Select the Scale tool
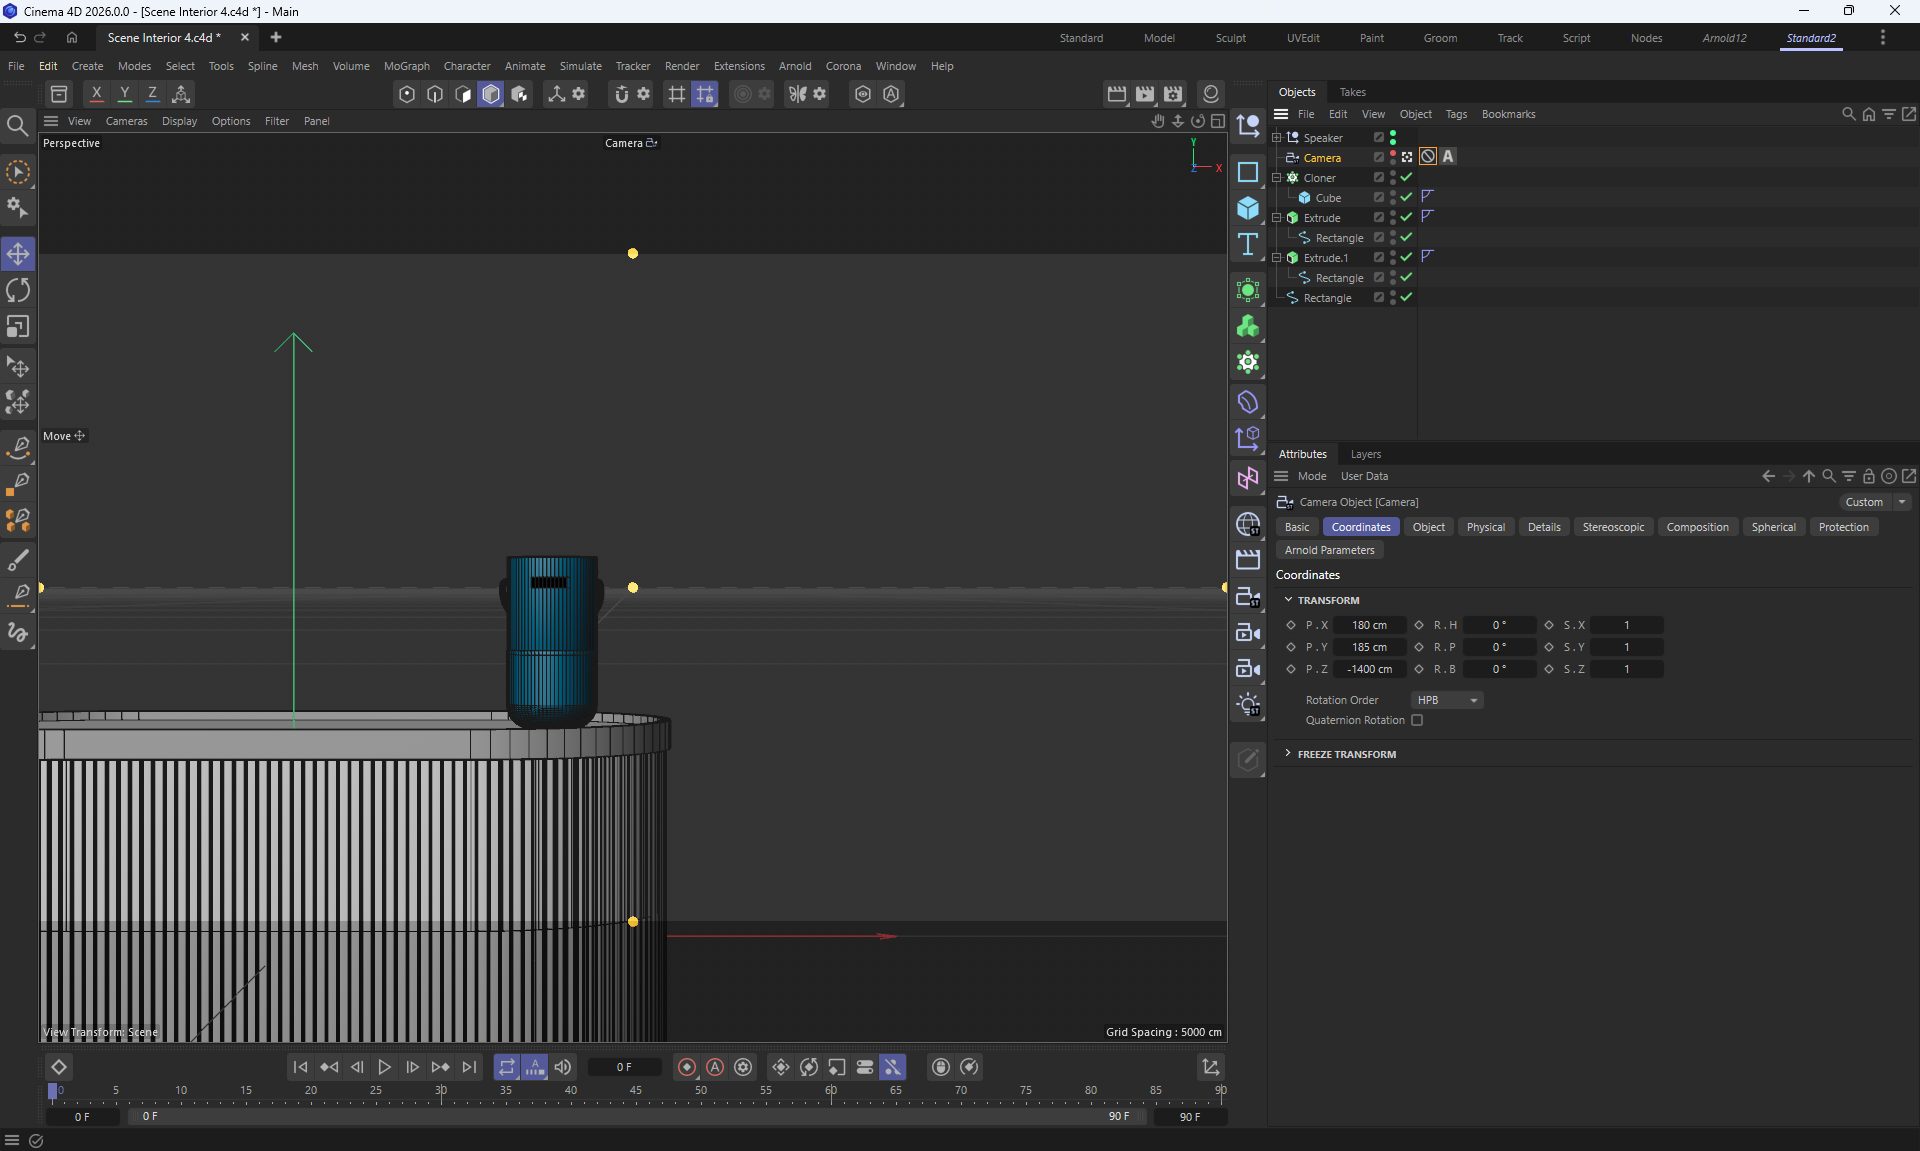Screen dimensions: 1920x1151 point(18,327)
